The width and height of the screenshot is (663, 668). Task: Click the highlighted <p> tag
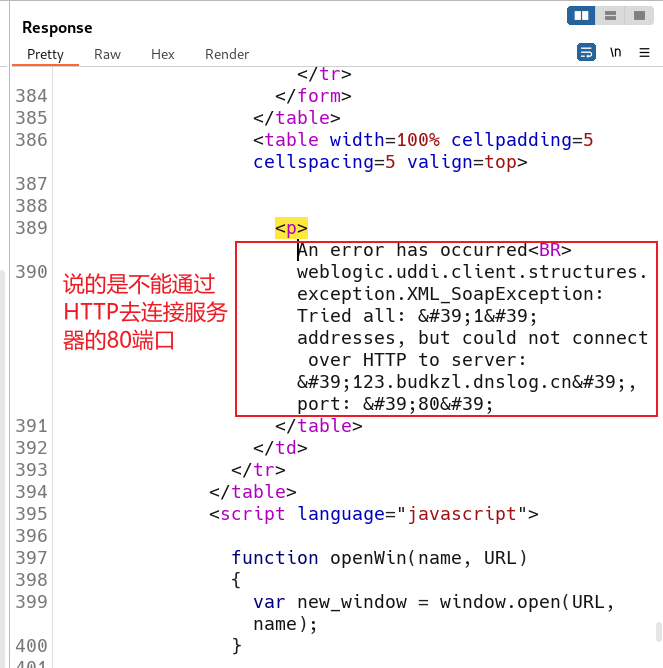(291, 228)
